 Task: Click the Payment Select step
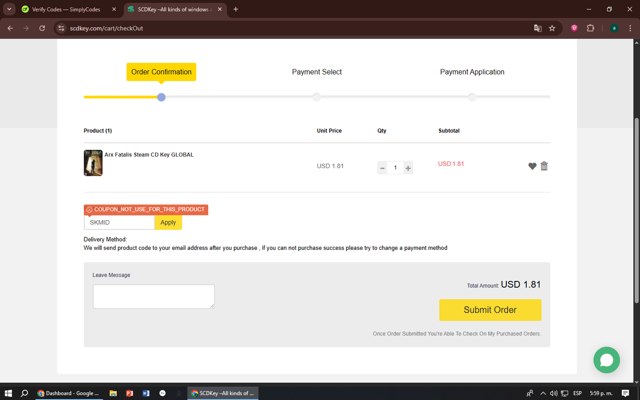coord(317,72)
